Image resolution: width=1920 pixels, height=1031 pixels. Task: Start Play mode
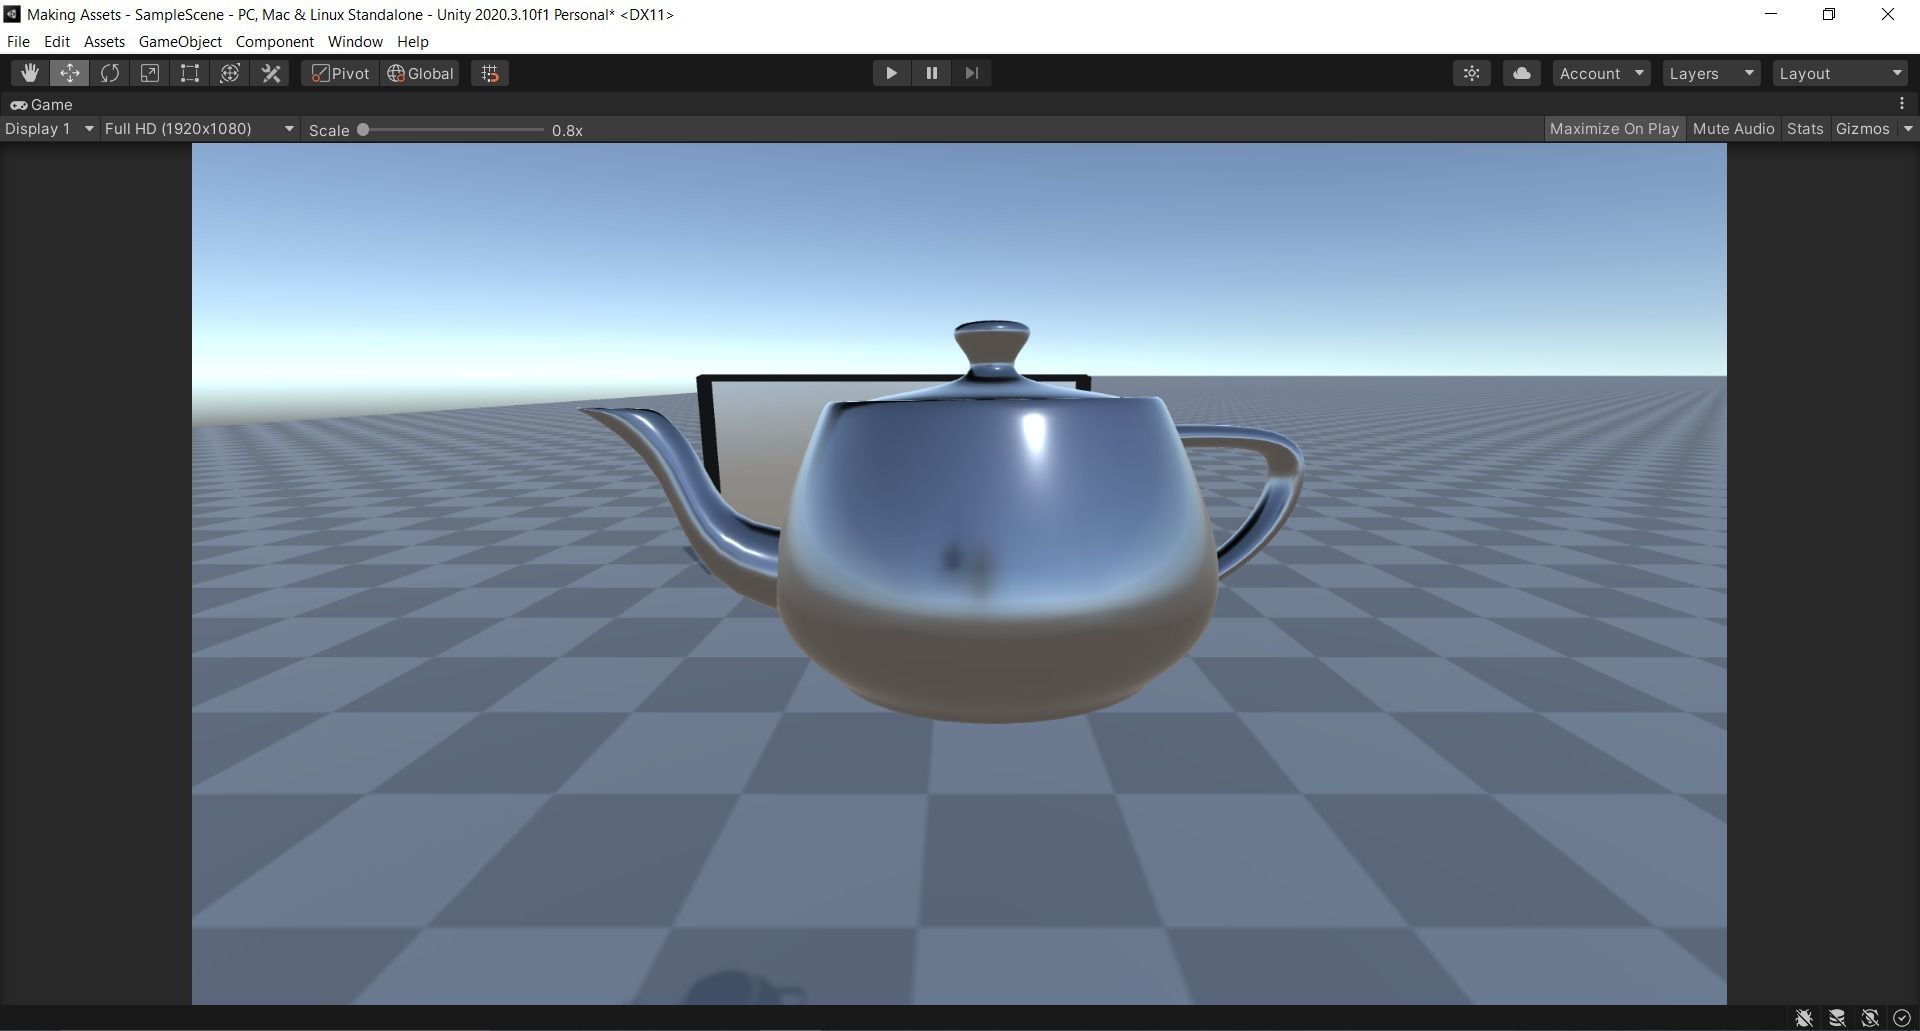(x=891, y=73)
